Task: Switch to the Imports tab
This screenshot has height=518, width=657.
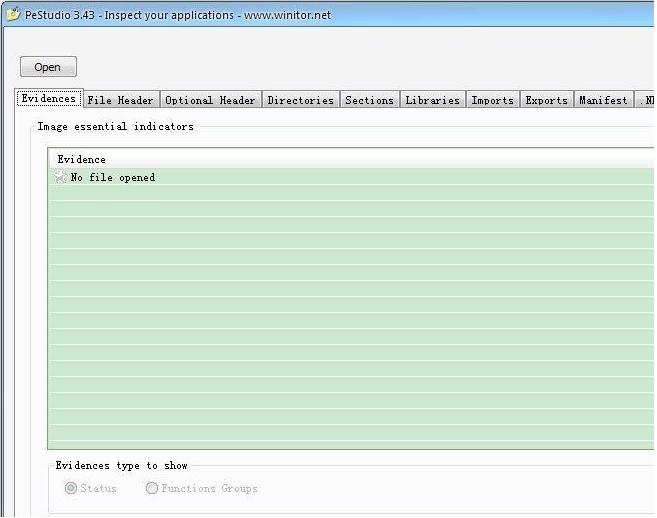Action: pos(493,100)
